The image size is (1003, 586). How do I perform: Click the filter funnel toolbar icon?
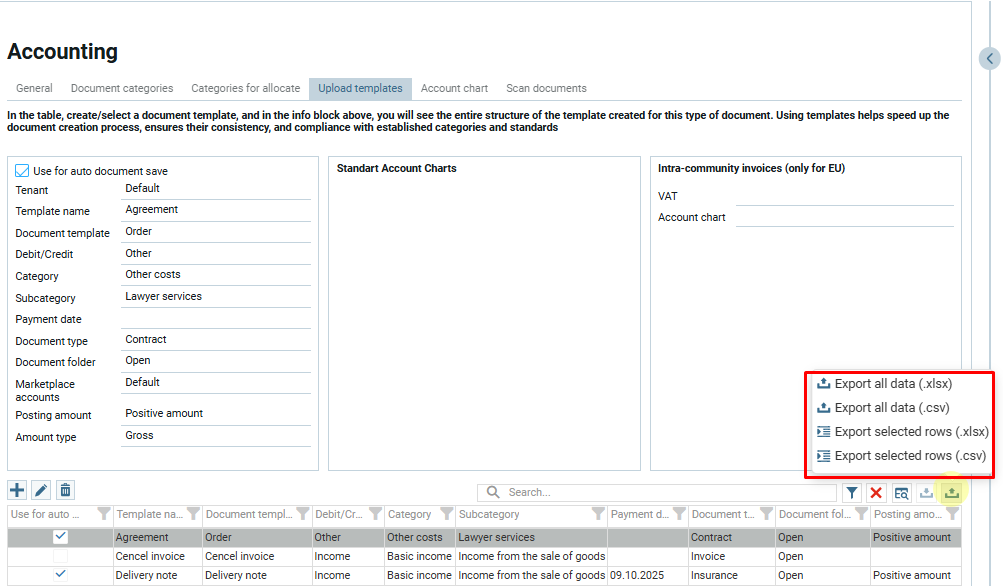[851, 492]
